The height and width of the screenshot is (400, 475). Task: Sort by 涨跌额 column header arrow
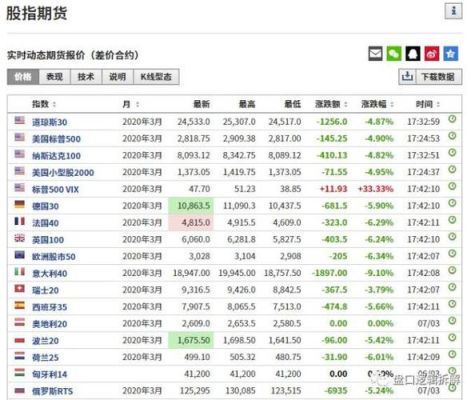pyautogui.click(x=346, y=105)
